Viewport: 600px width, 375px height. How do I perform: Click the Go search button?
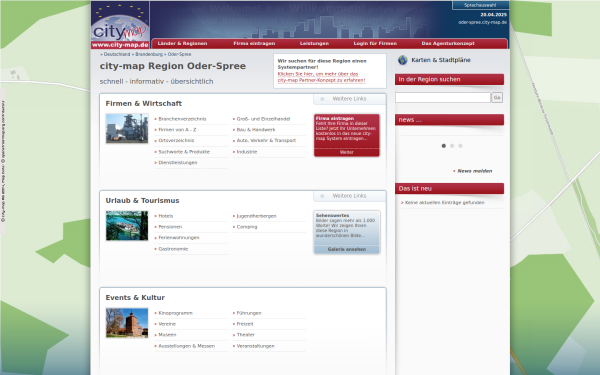(x=497, y=98)
